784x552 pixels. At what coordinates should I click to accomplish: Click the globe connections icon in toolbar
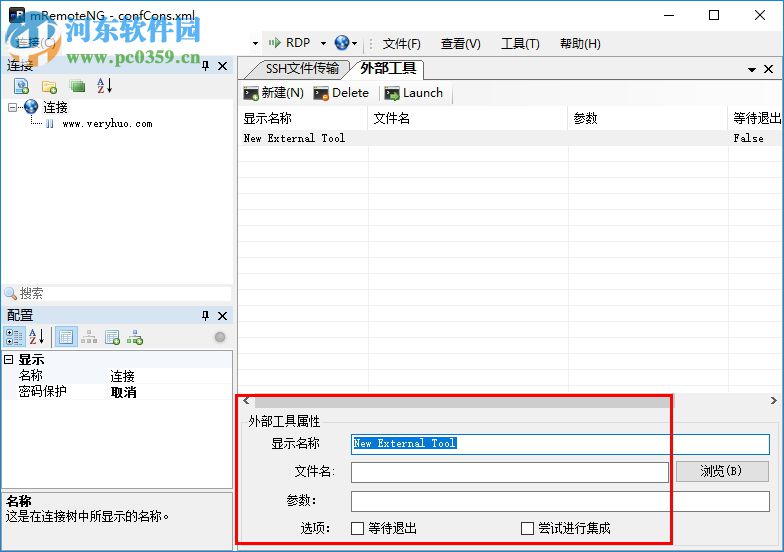[342, 43]
